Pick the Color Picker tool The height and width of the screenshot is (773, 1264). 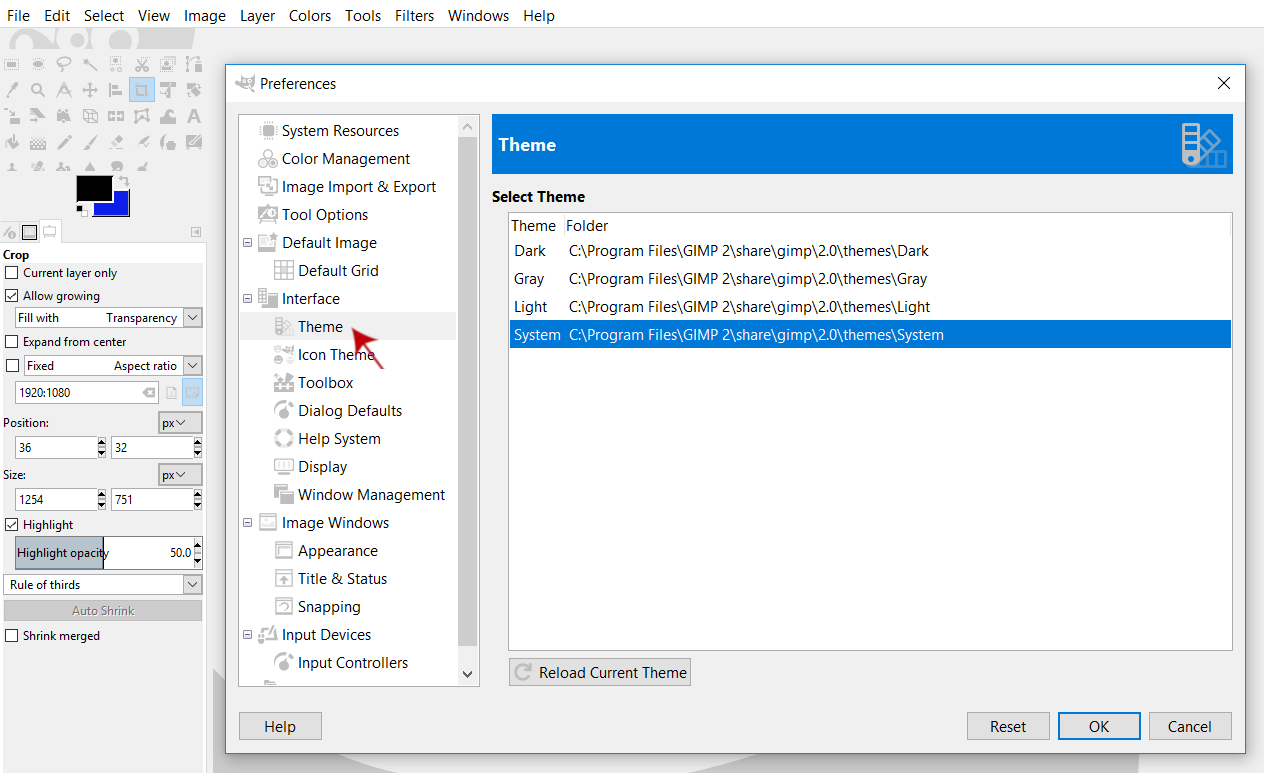(14, 89)
